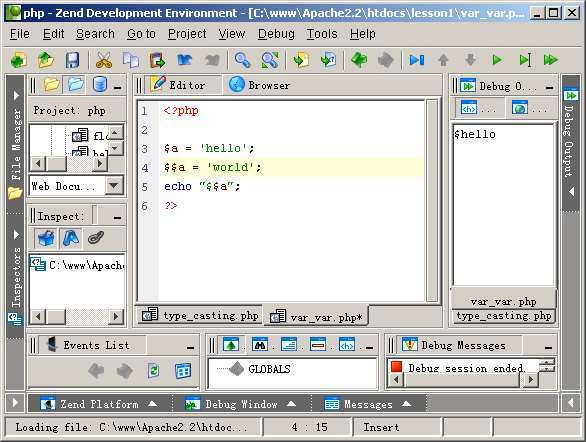
Task: Click the Undo toolbar icon
Action: pyautogui.click(x=185, y=60)
